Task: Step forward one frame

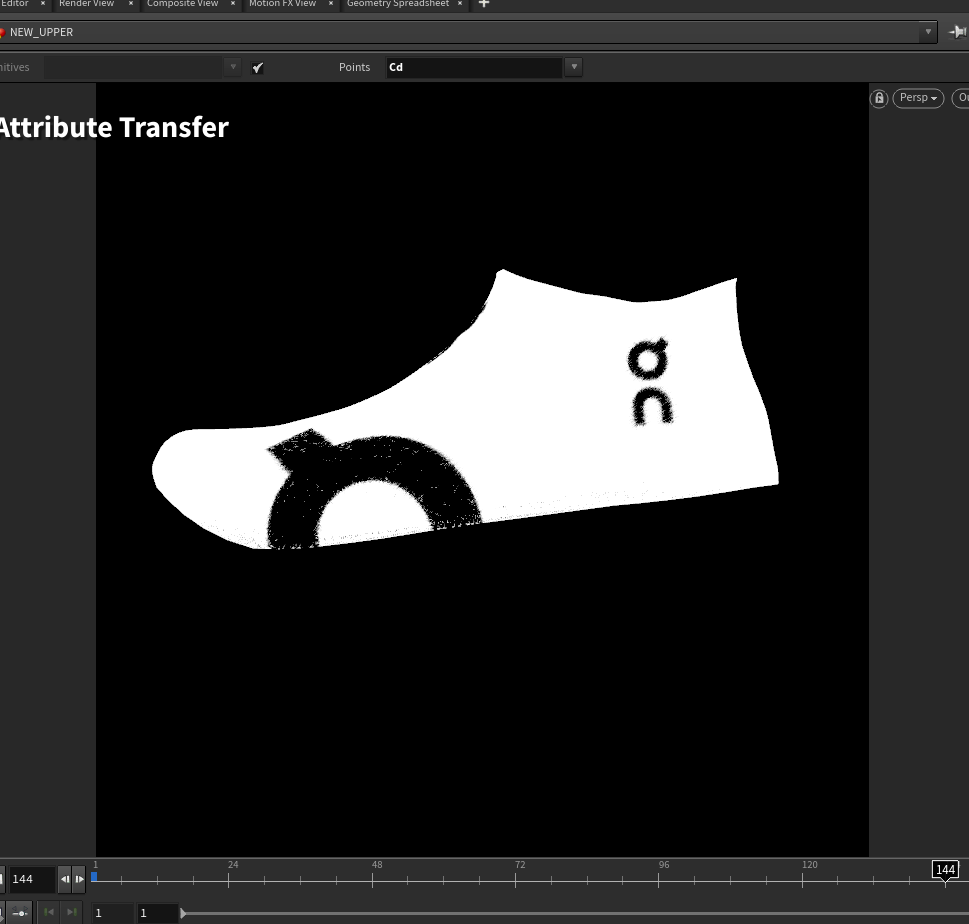Action: tap(79, 879)
